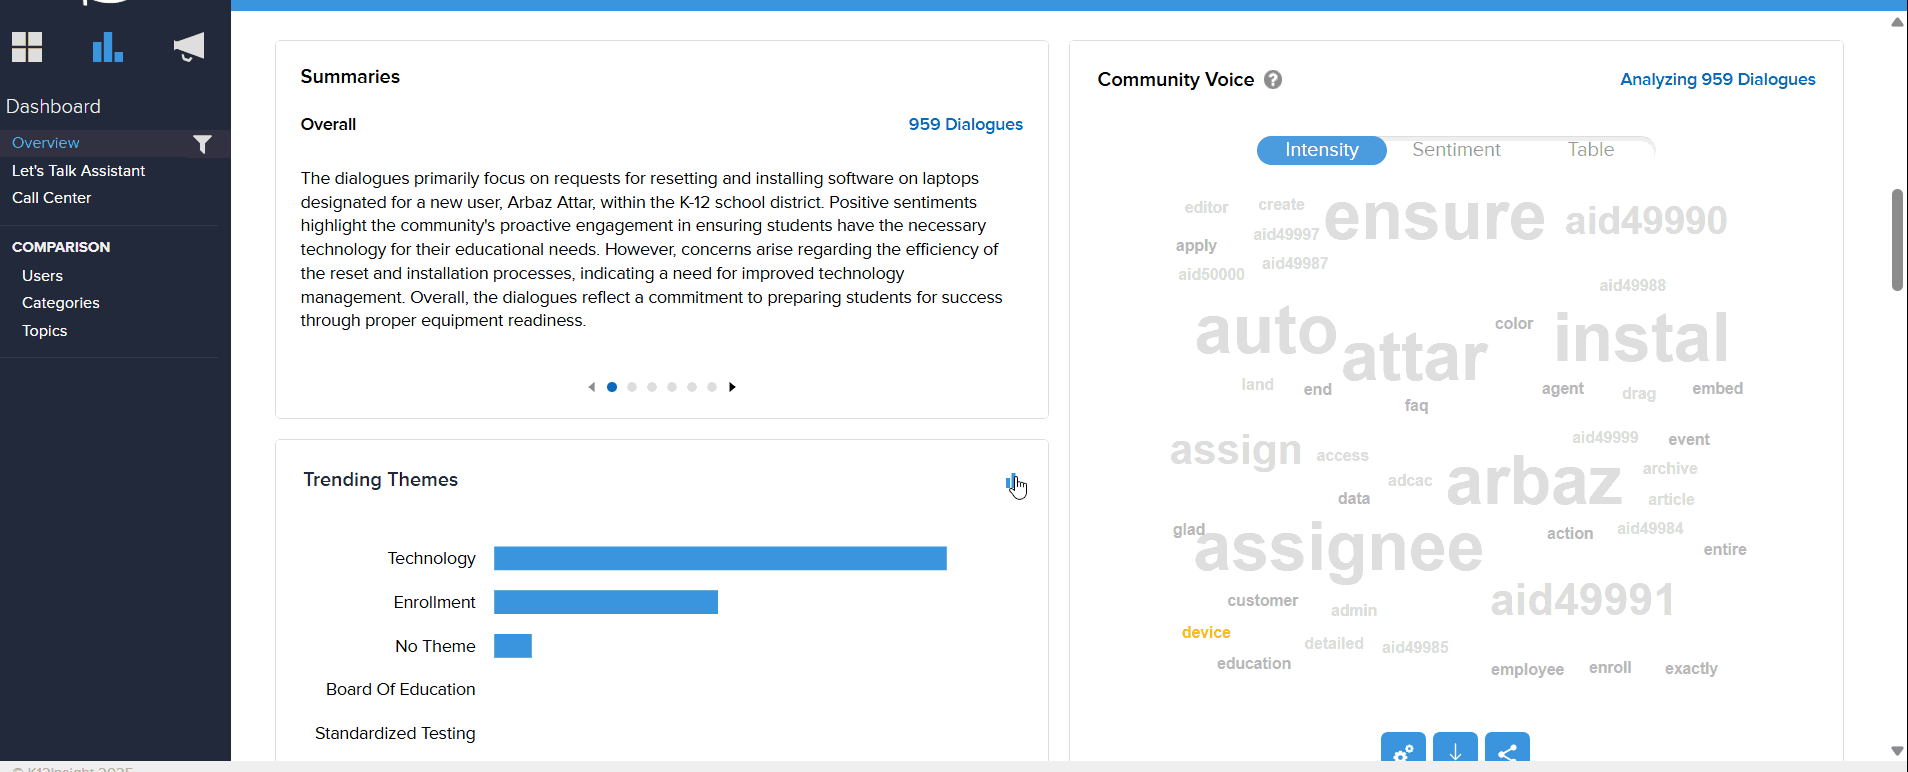This screenshot has height=772, width=1908.
Task: Go to next summary with right arrow
Action: 732,387
